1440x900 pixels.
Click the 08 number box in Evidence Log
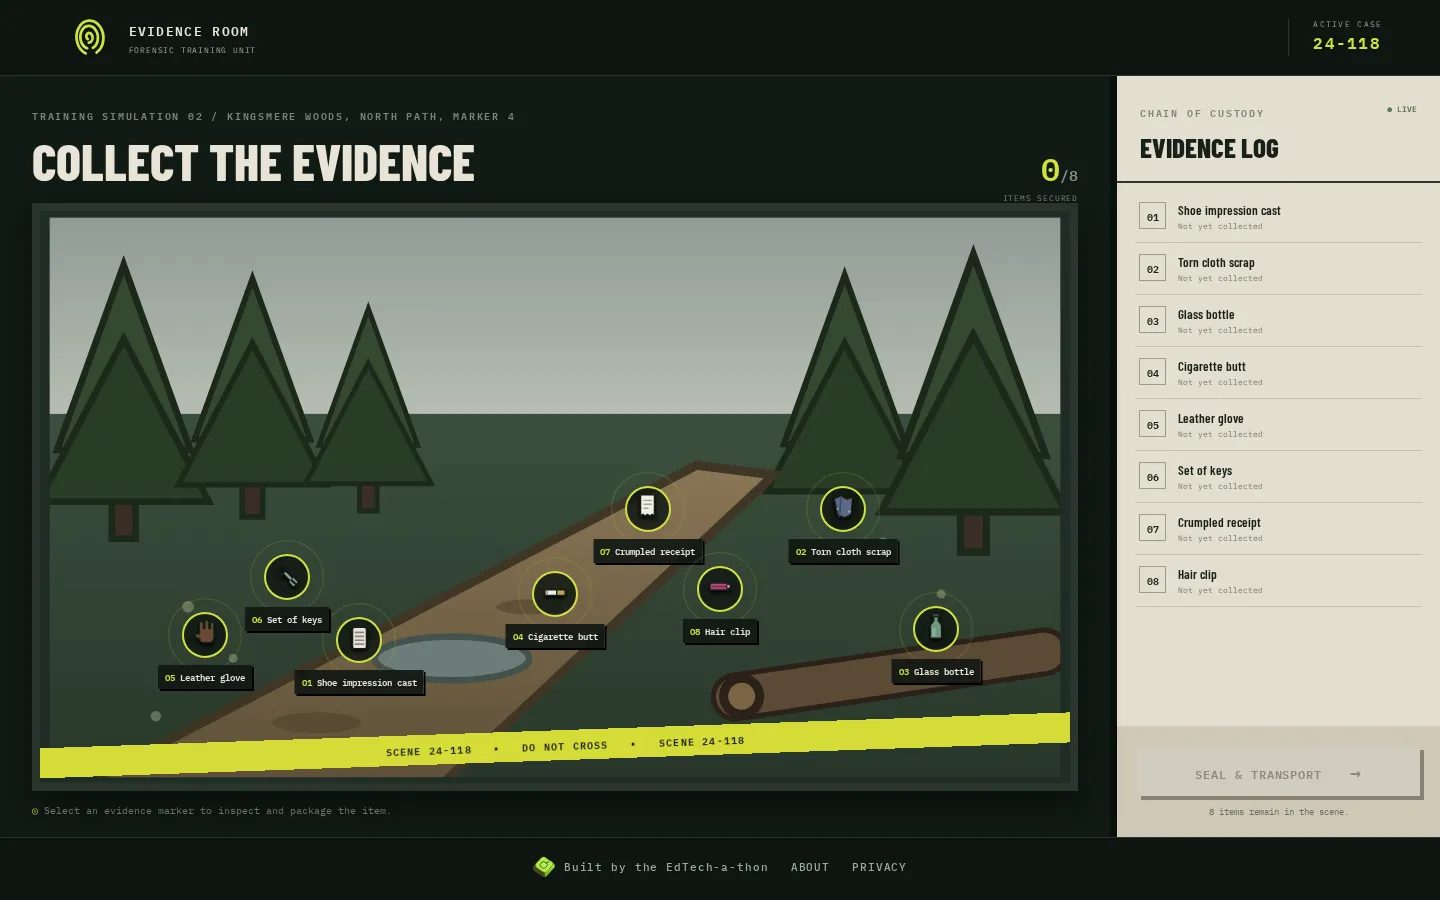coord(1152,580)
